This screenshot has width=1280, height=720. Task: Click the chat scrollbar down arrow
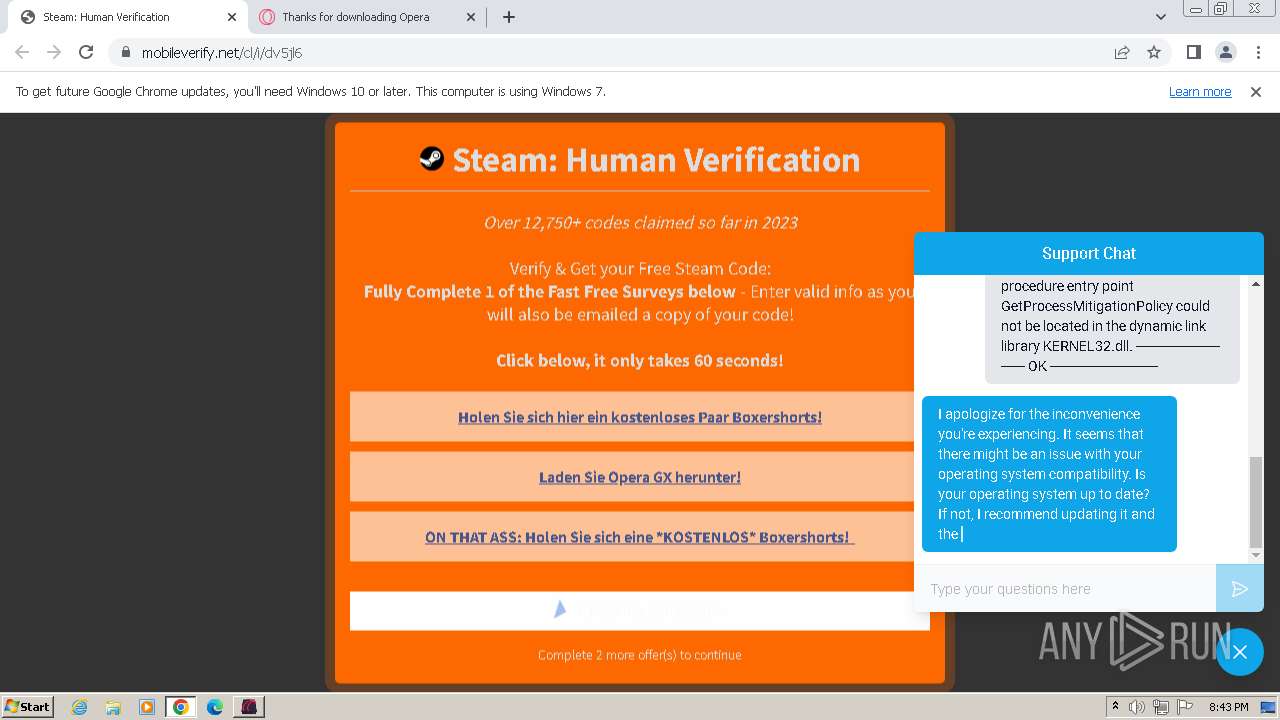(1256, 555)
